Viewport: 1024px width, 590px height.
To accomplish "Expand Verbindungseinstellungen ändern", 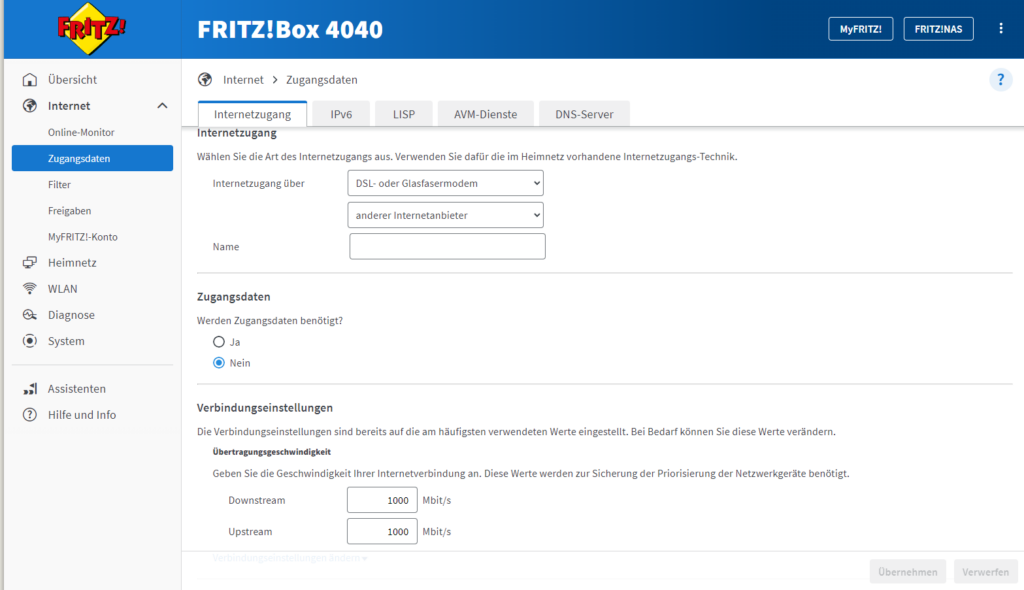I will [x=290, y=558].
